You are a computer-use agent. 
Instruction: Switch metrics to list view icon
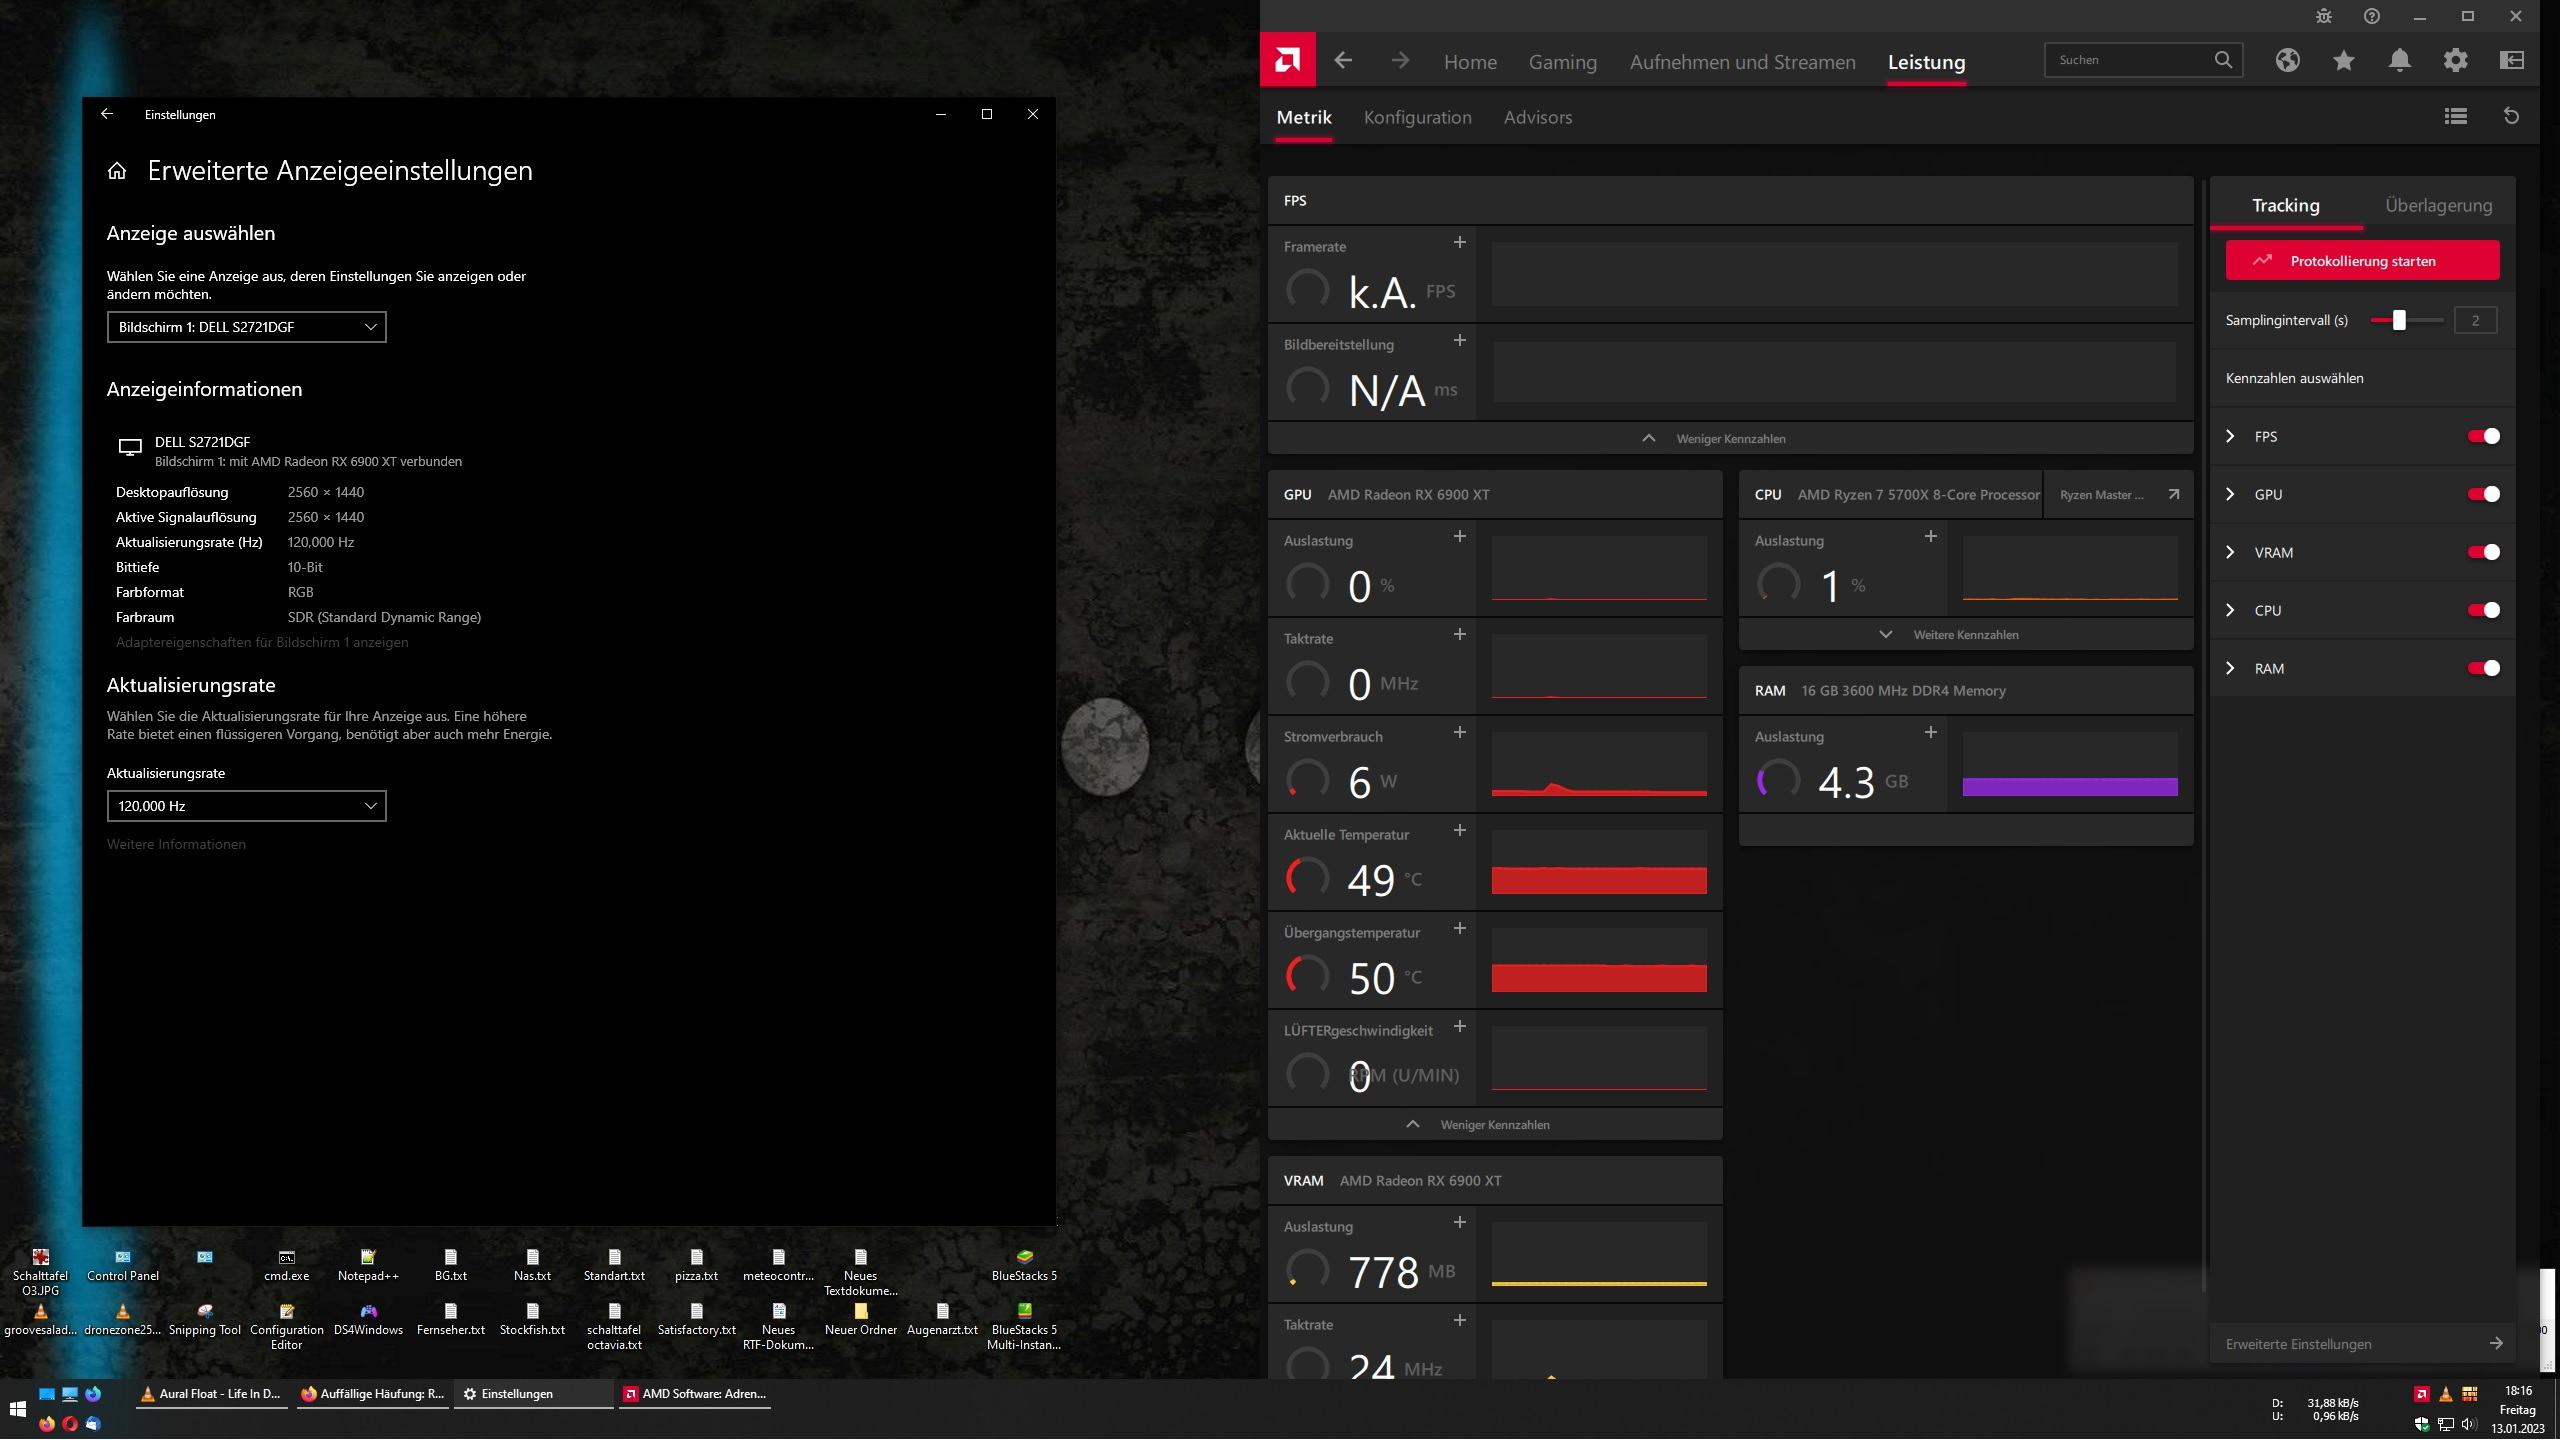(2456, 117)
